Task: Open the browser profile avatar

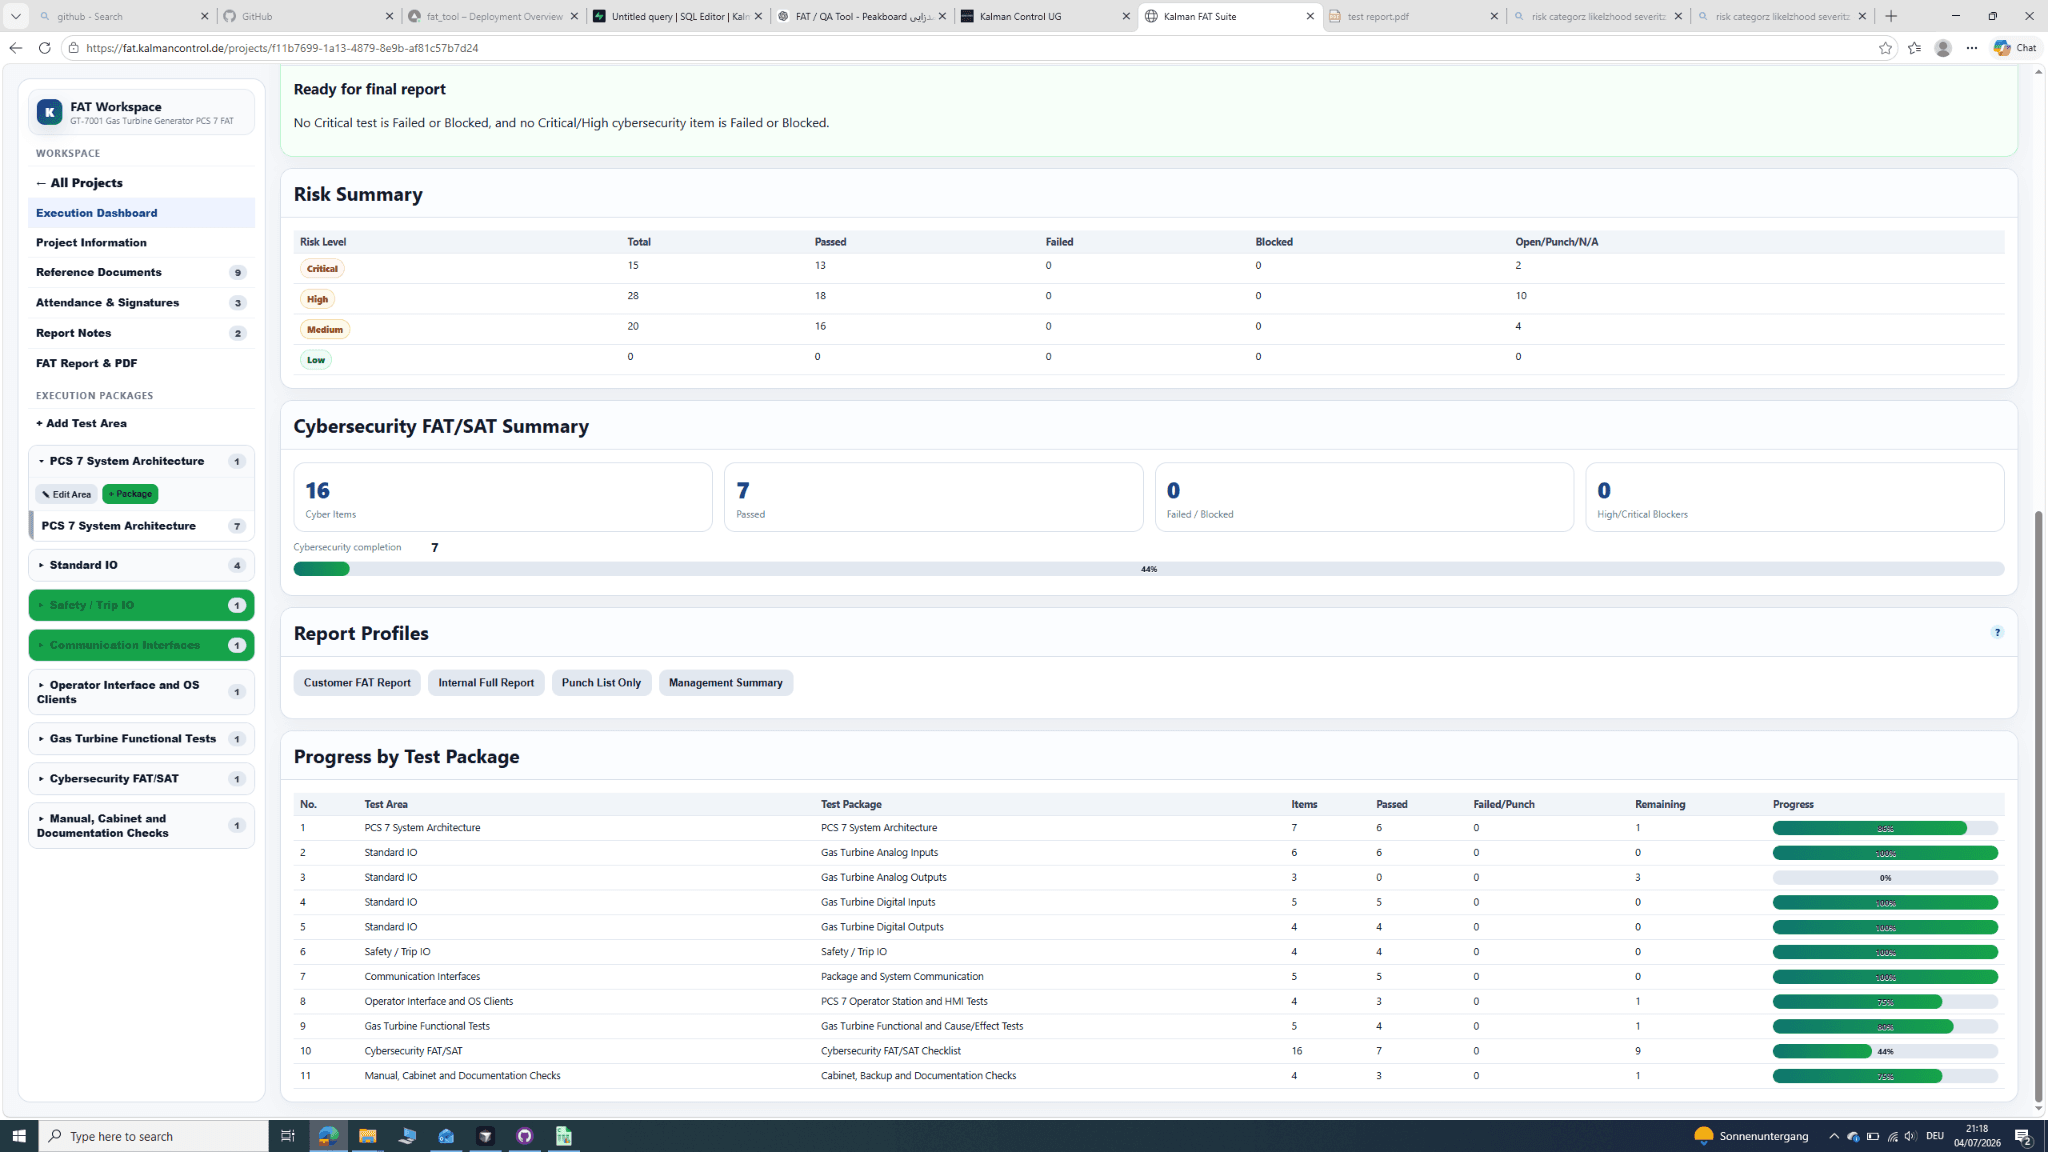Action: [x=1942, y=48]
